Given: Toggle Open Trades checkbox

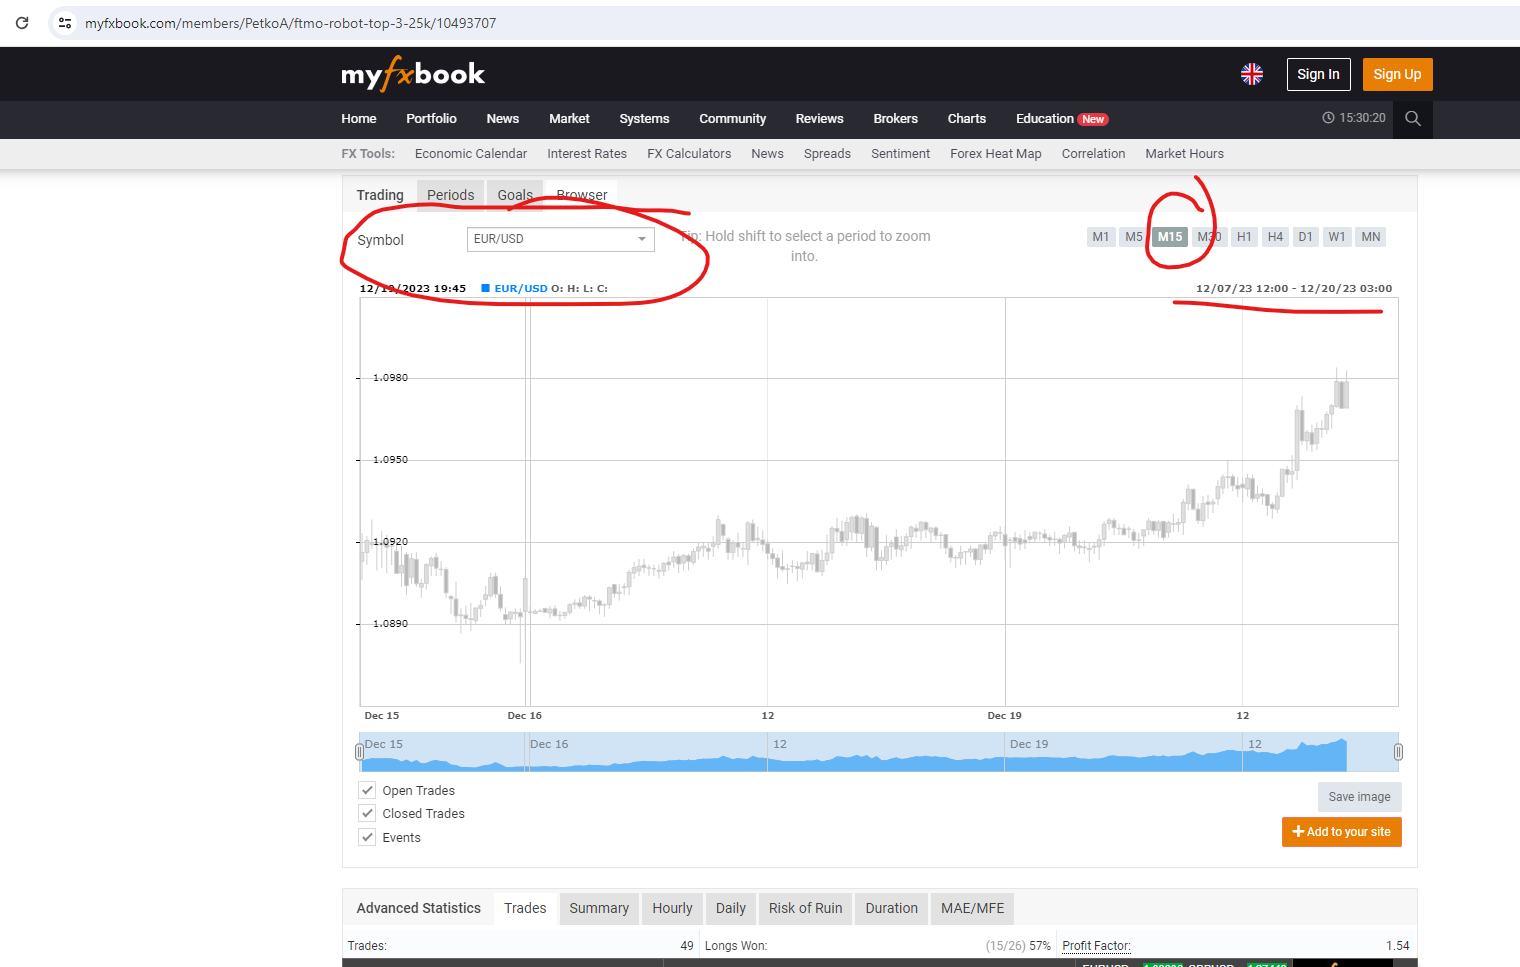Looking at the screenshot, I should coord(367,790).
